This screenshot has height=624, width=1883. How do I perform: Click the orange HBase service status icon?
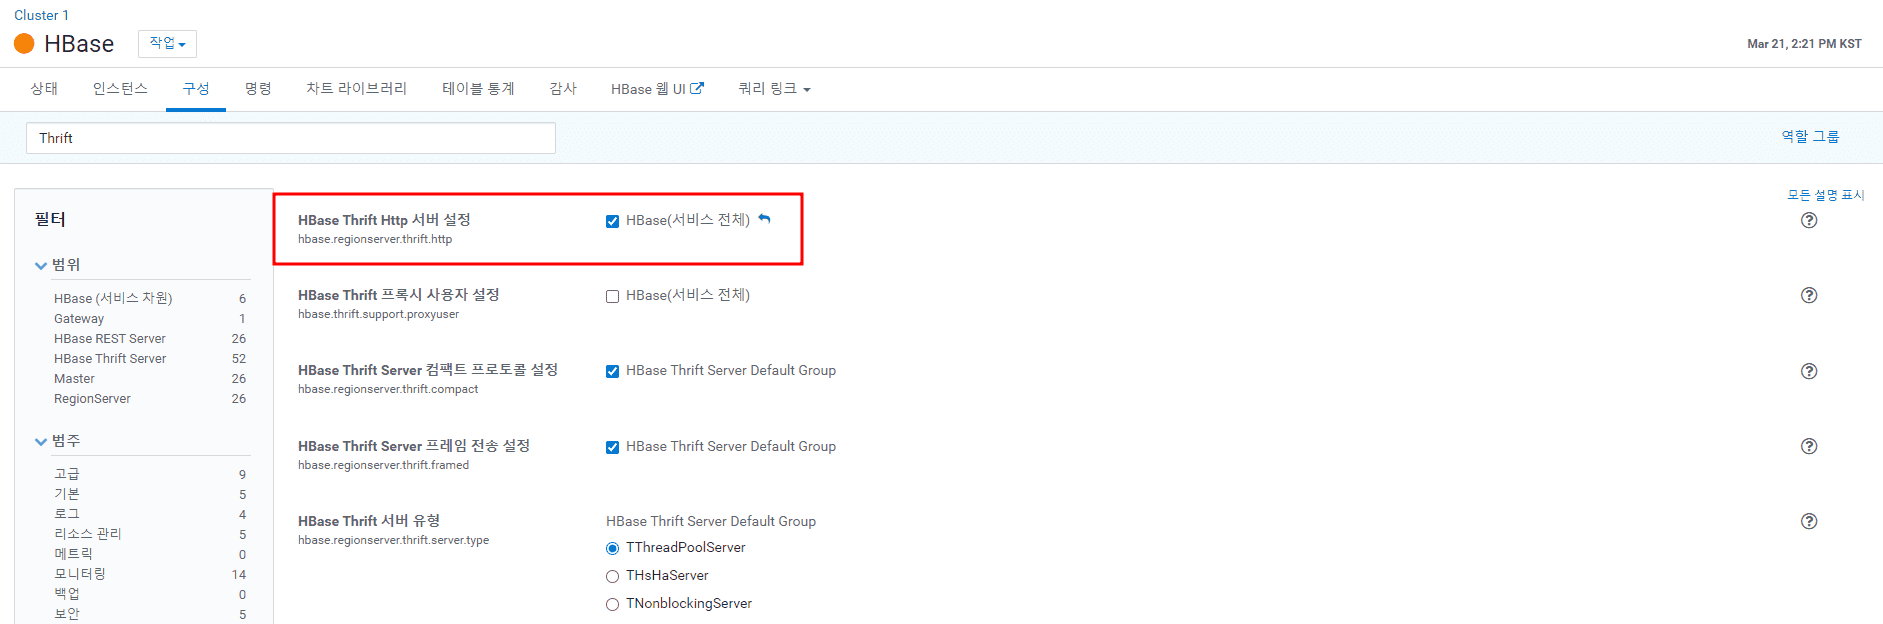[x=24, y=44]
